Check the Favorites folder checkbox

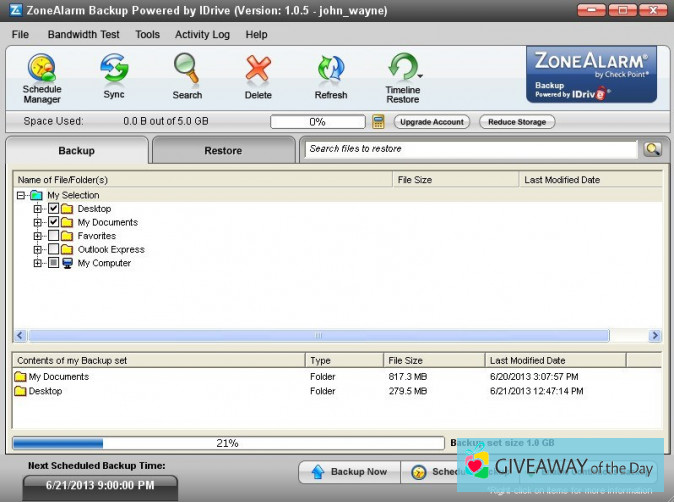point(54,236)
